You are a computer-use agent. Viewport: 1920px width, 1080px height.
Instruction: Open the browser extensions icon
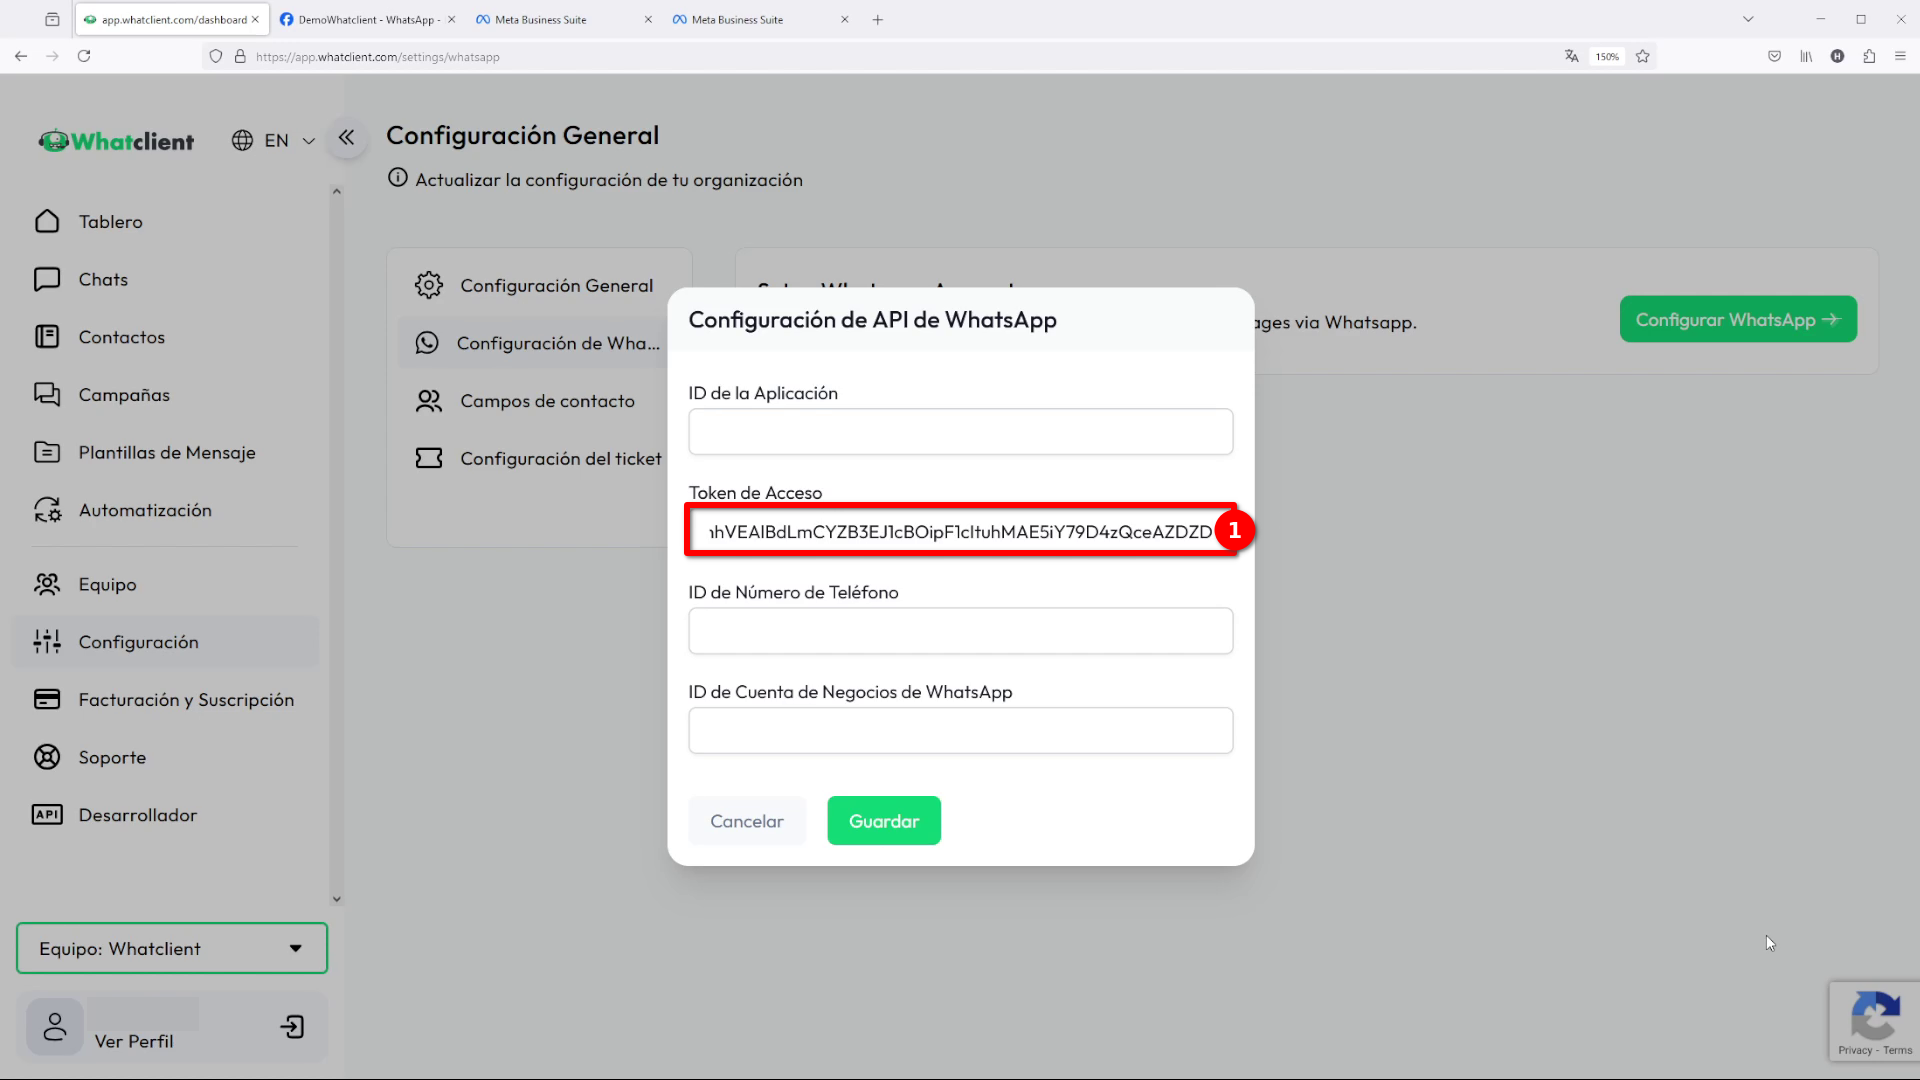click(x=1869, y=57)
